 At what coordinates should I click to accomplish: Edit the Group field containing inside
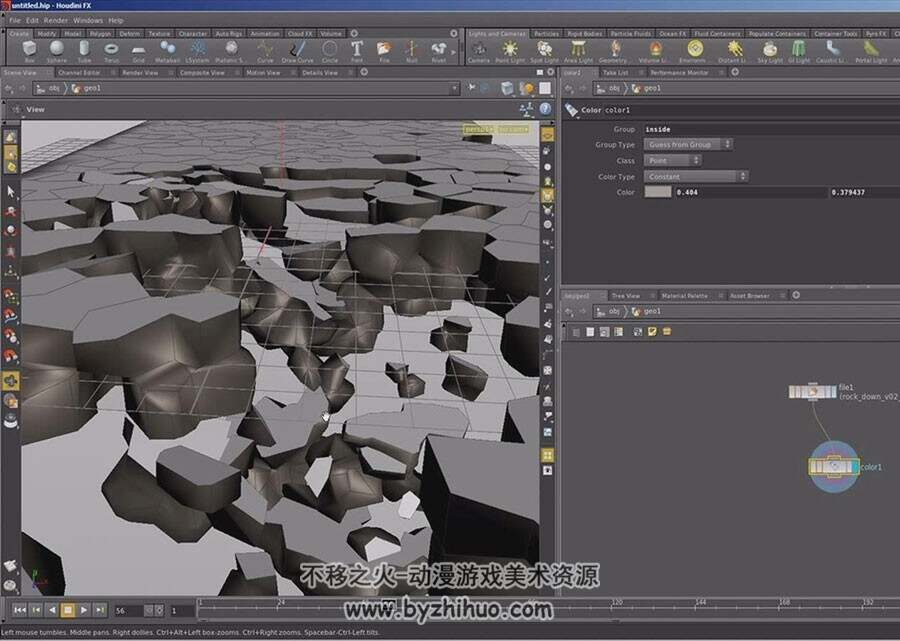click(x=772, y=129)
